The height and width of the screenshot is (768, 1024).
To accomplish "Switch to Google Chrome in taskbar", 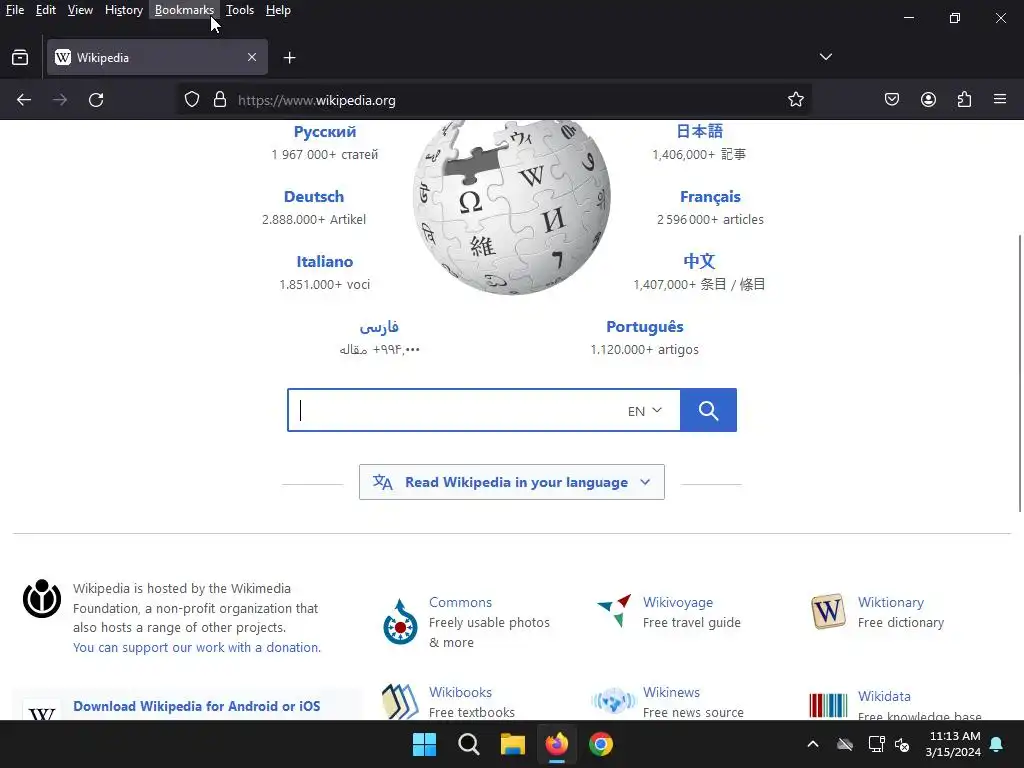I will [x=601, y=744].
